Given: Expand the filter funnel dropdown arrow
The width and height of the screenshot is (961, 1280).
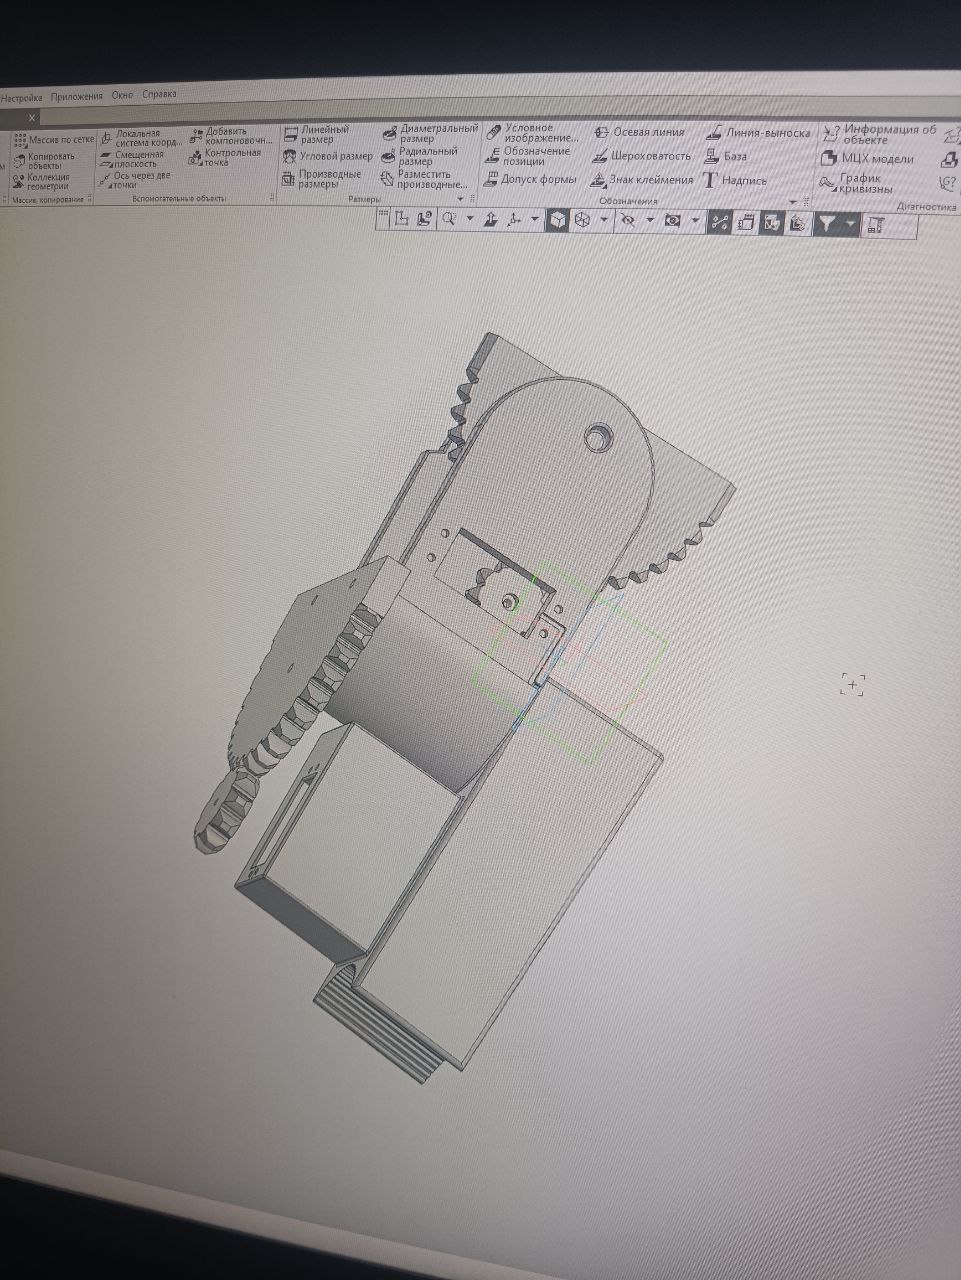Looking at the screenshot, I should point(849,224).
